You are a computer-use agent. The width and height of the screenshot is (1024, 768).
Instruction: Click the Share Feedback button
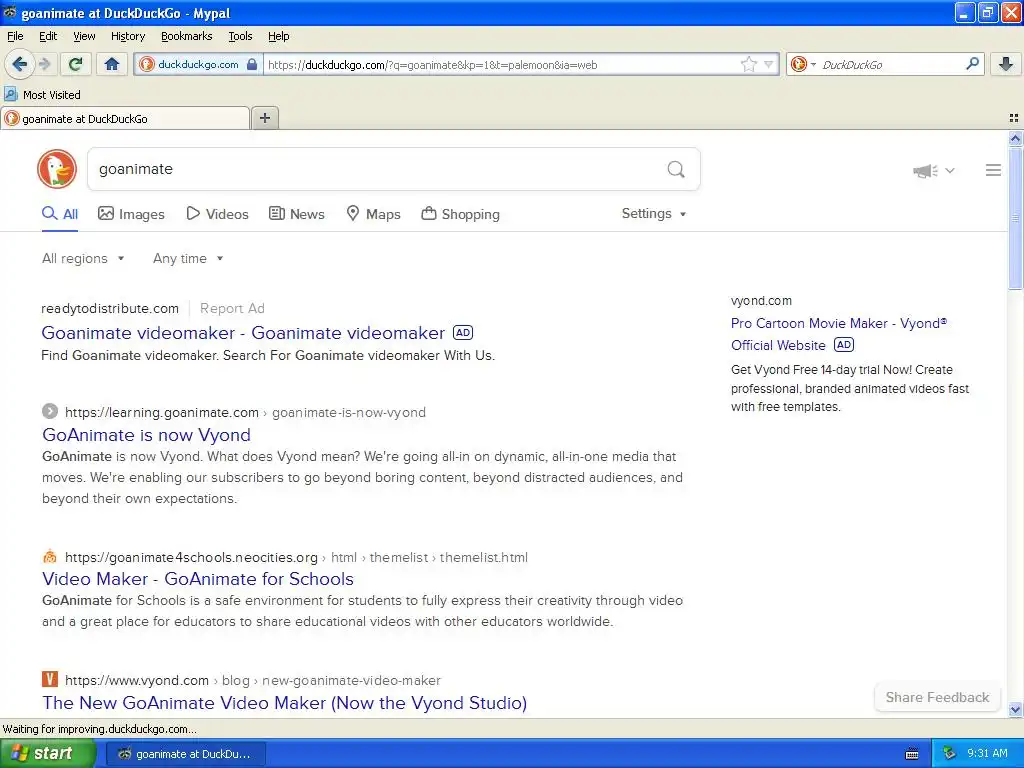(937, 697)
